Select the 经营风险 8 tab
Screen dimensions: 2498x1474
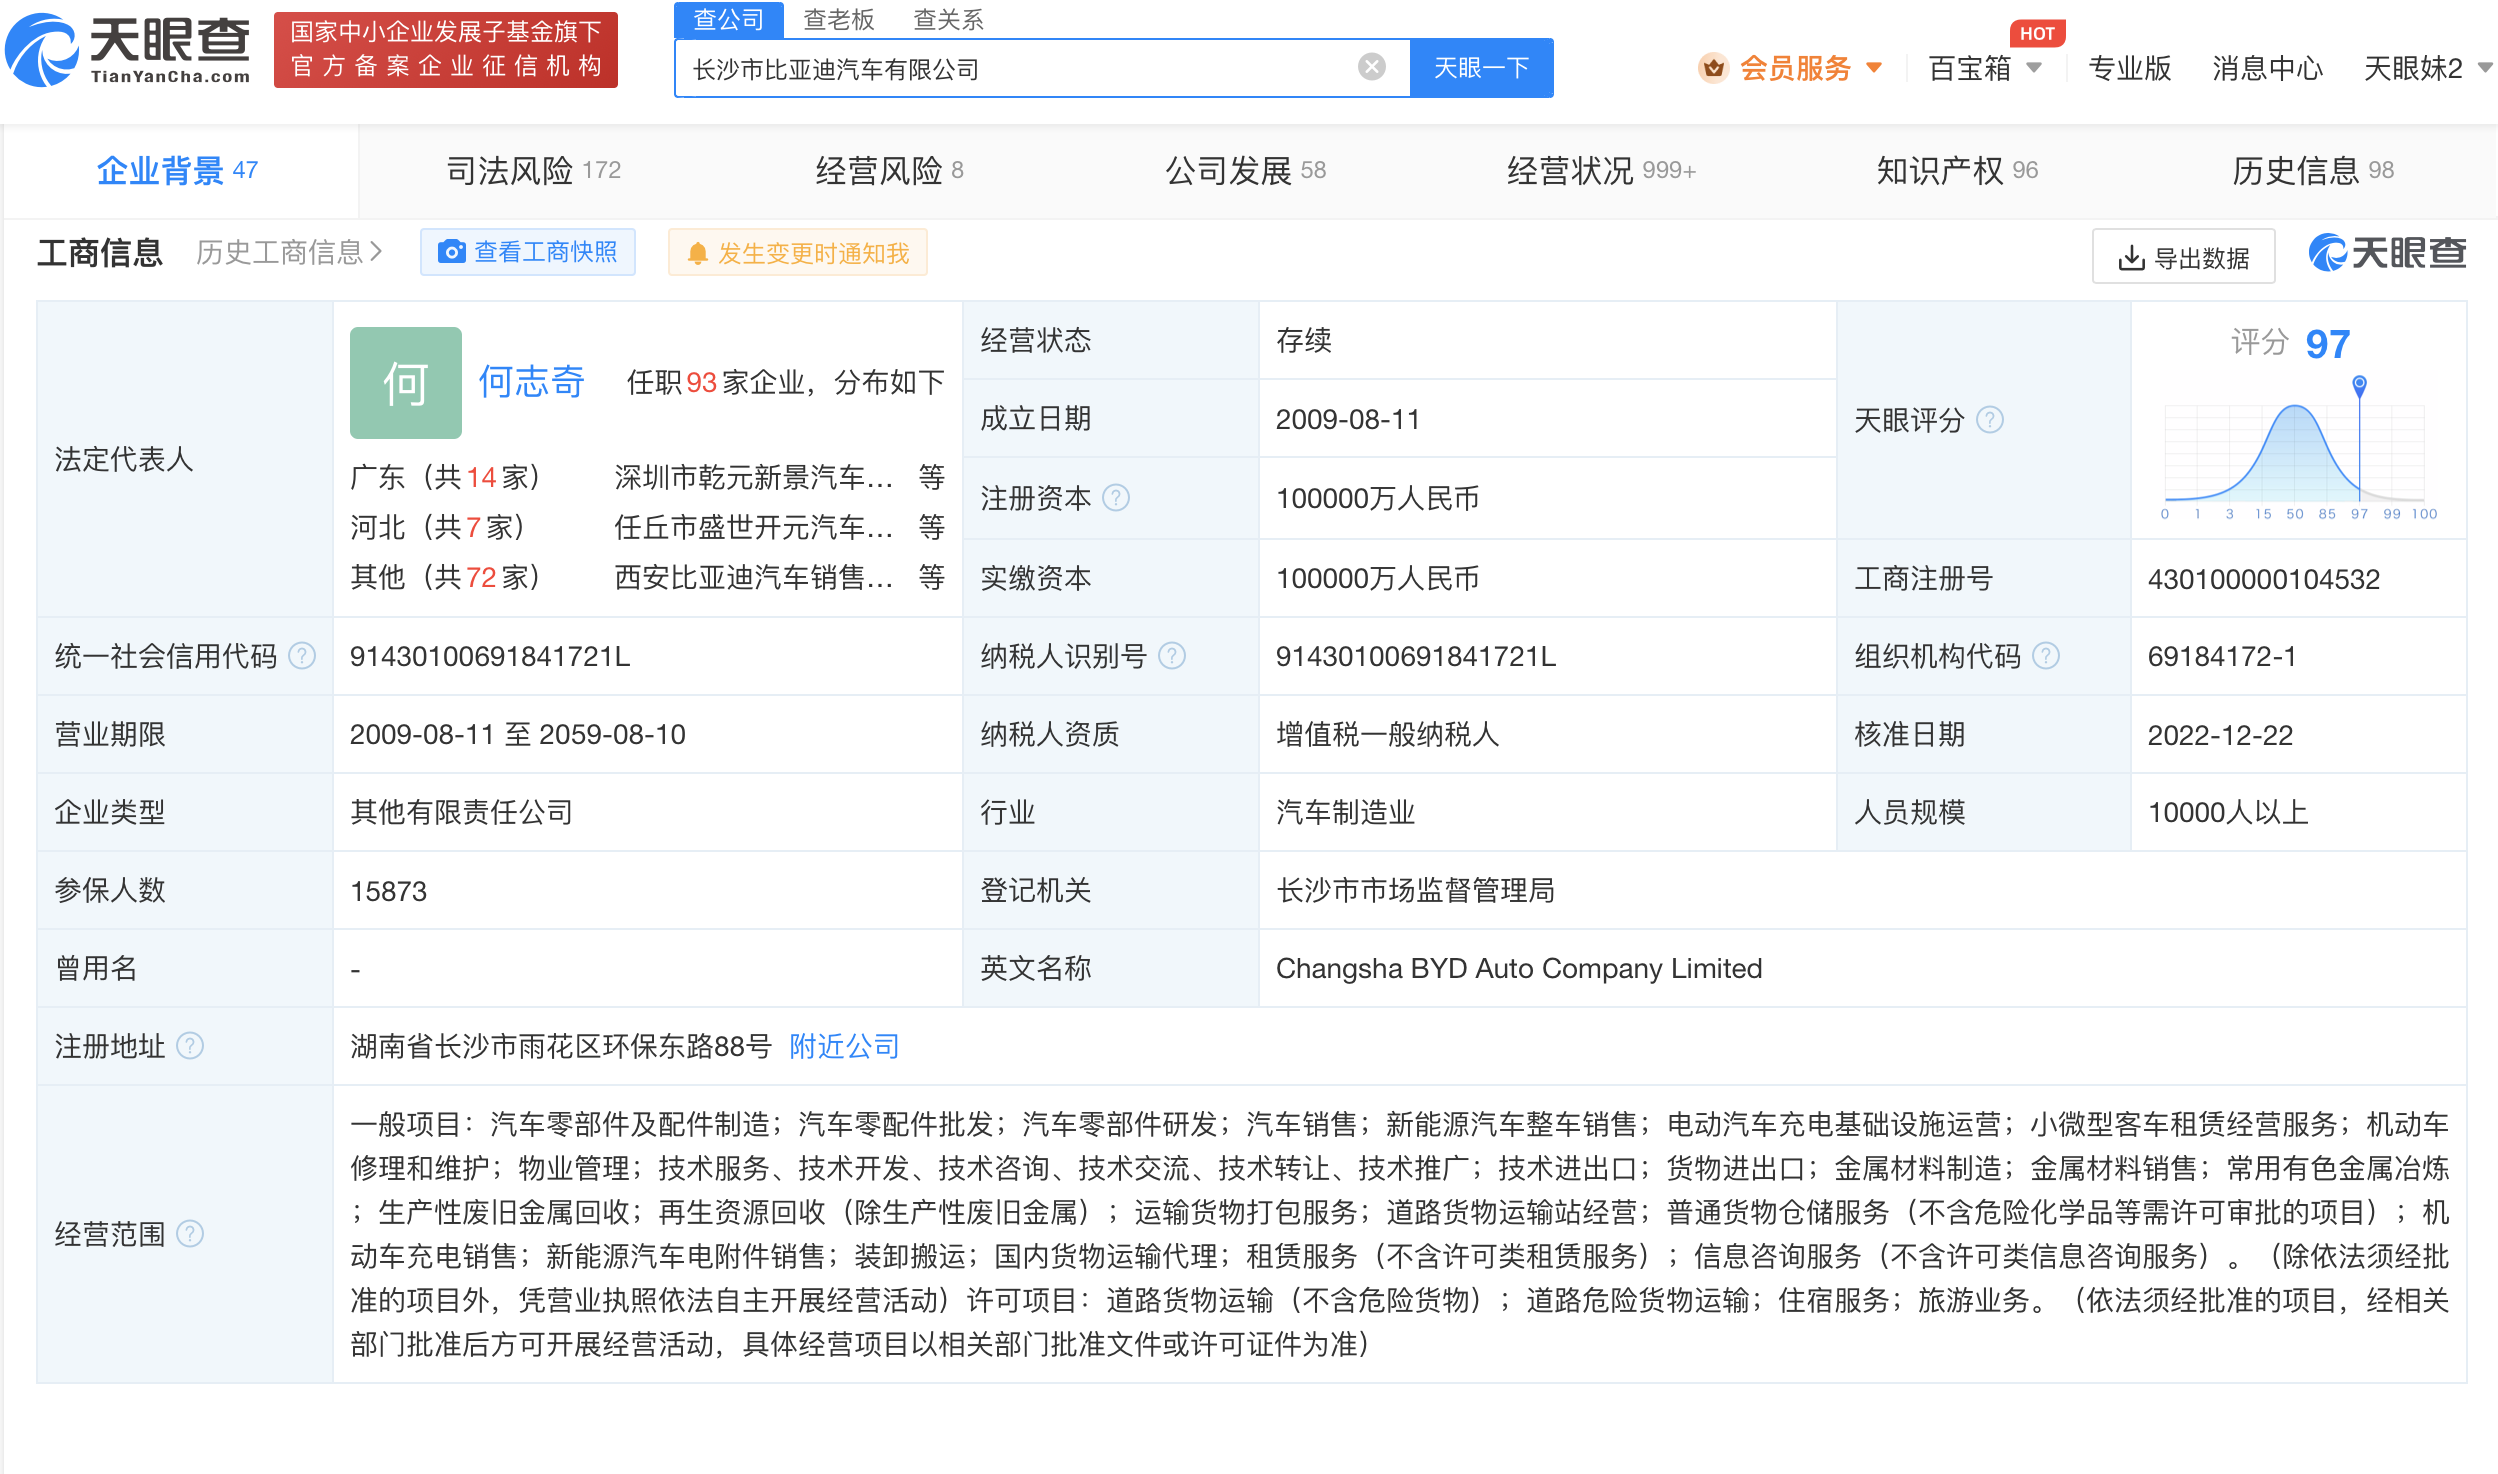(x=889, y=171)
